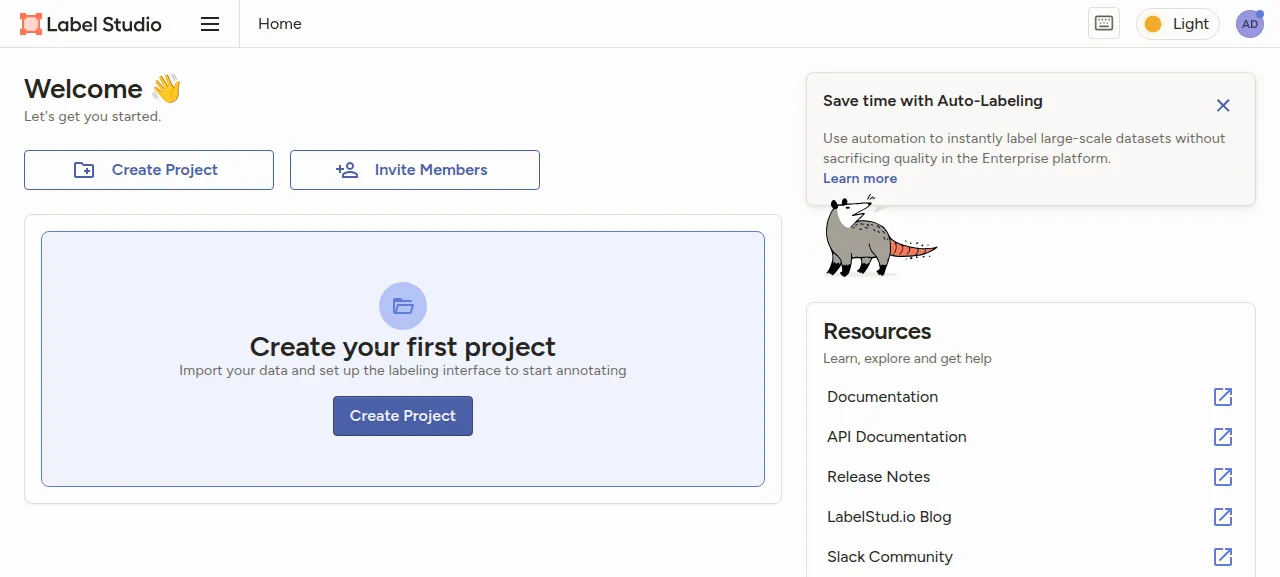Open the Slack Community link
The image size is (1280, 577).
point(890,557)
